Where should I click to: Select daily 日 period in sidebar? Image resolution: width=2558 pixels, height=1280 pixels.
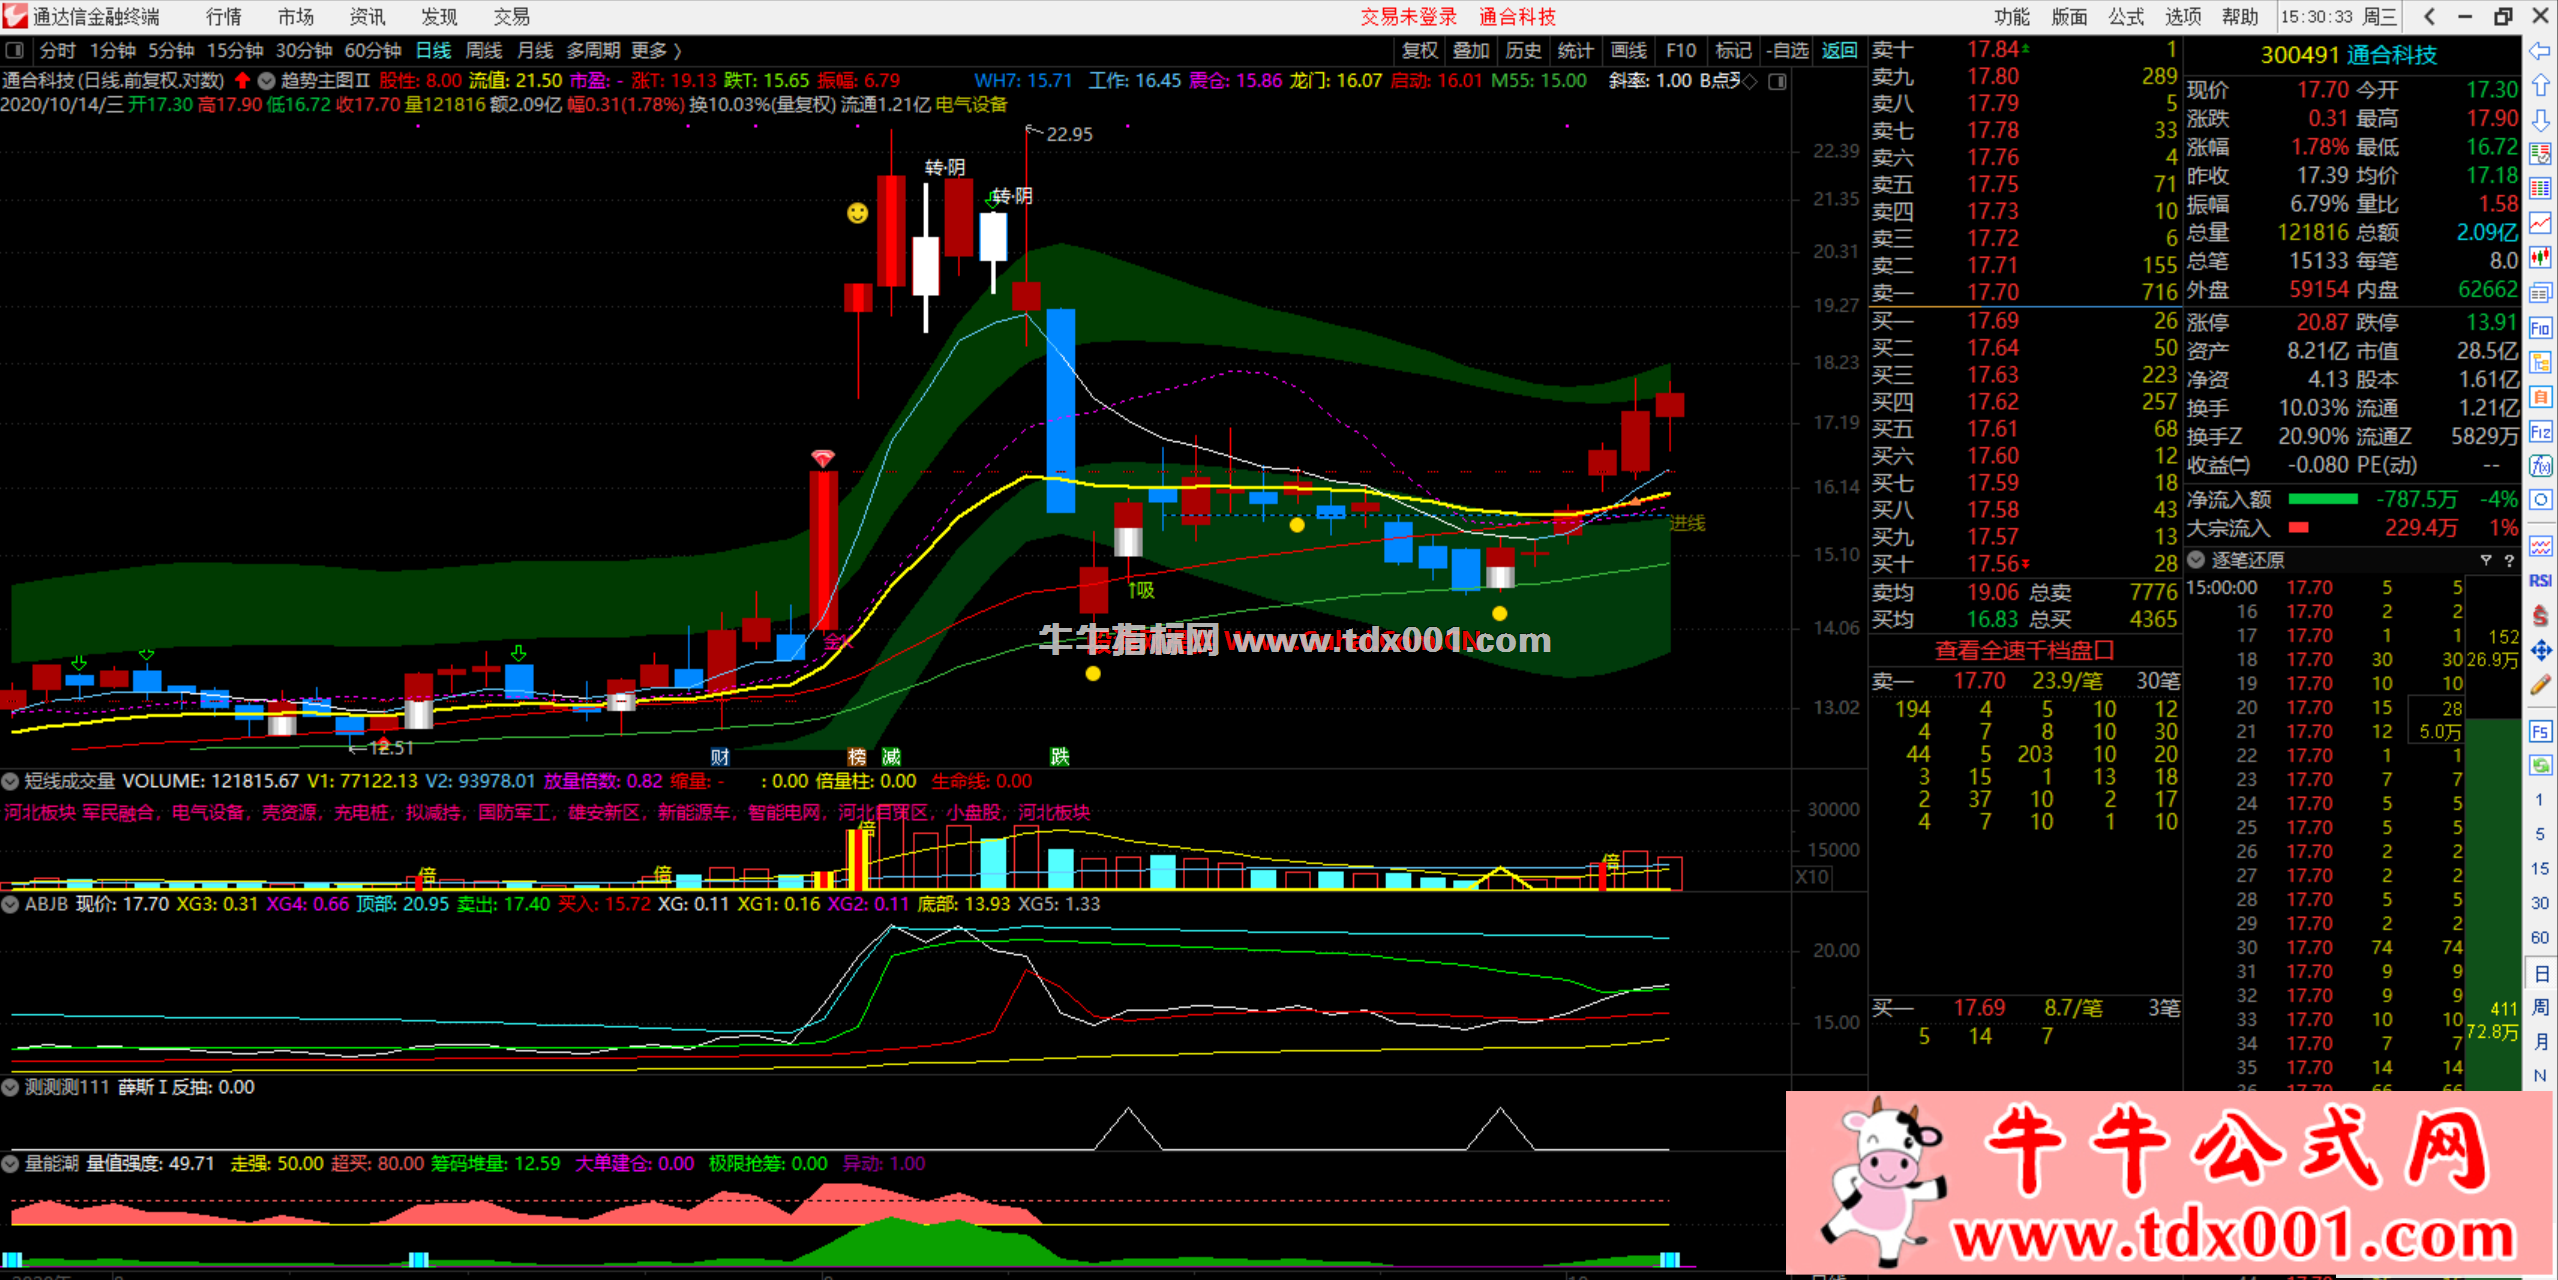tap(2540, 974)
